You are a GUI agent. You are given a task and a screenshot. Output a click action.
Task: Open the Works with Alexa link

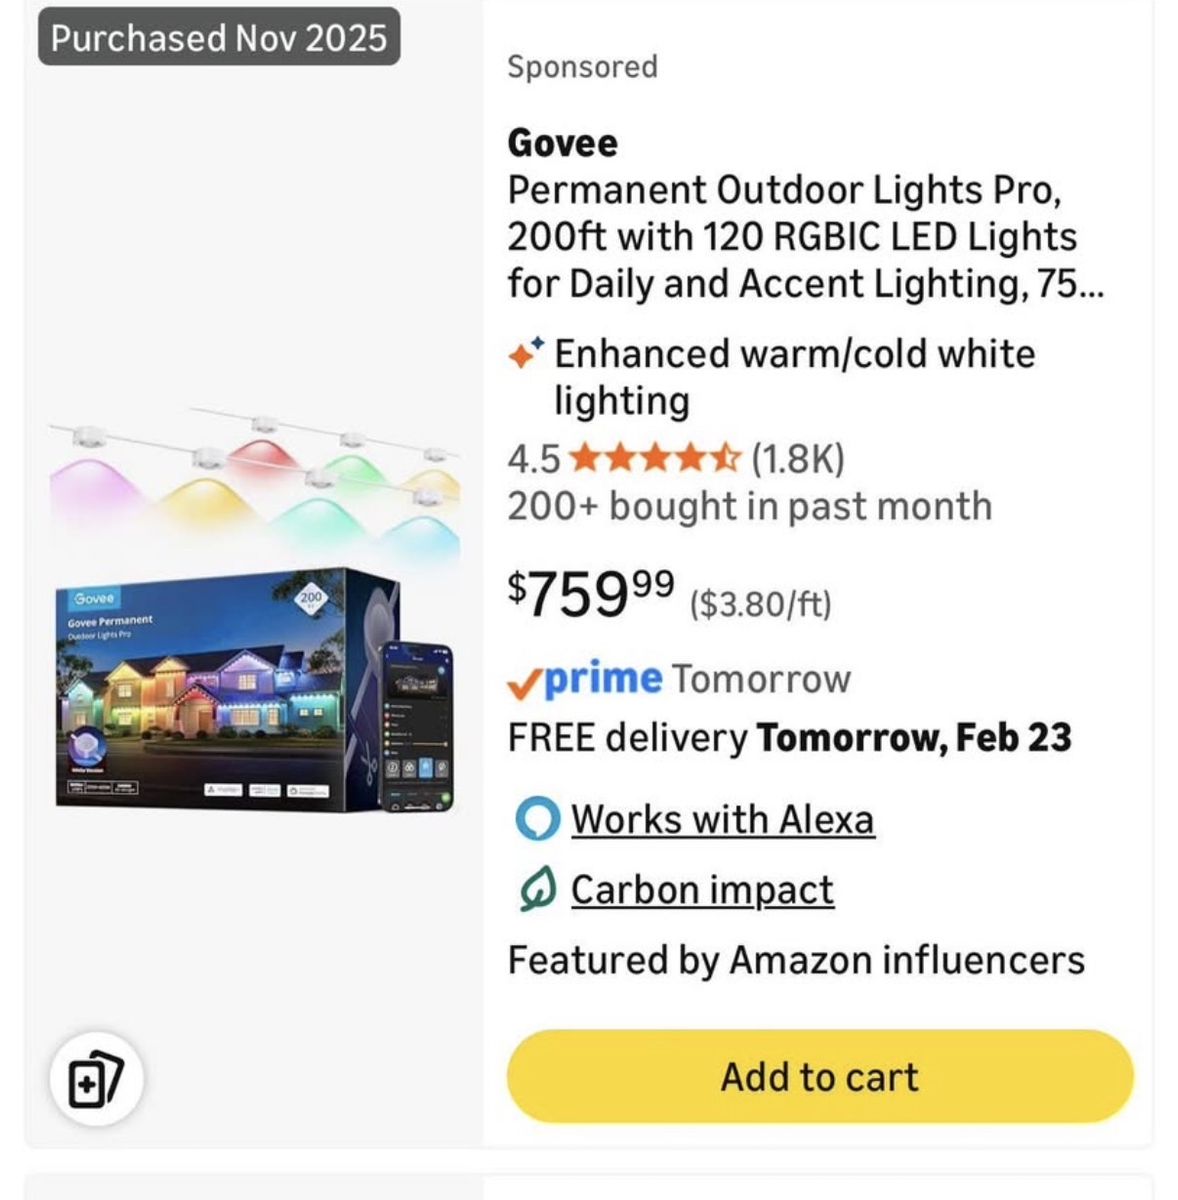coord(722,820)
